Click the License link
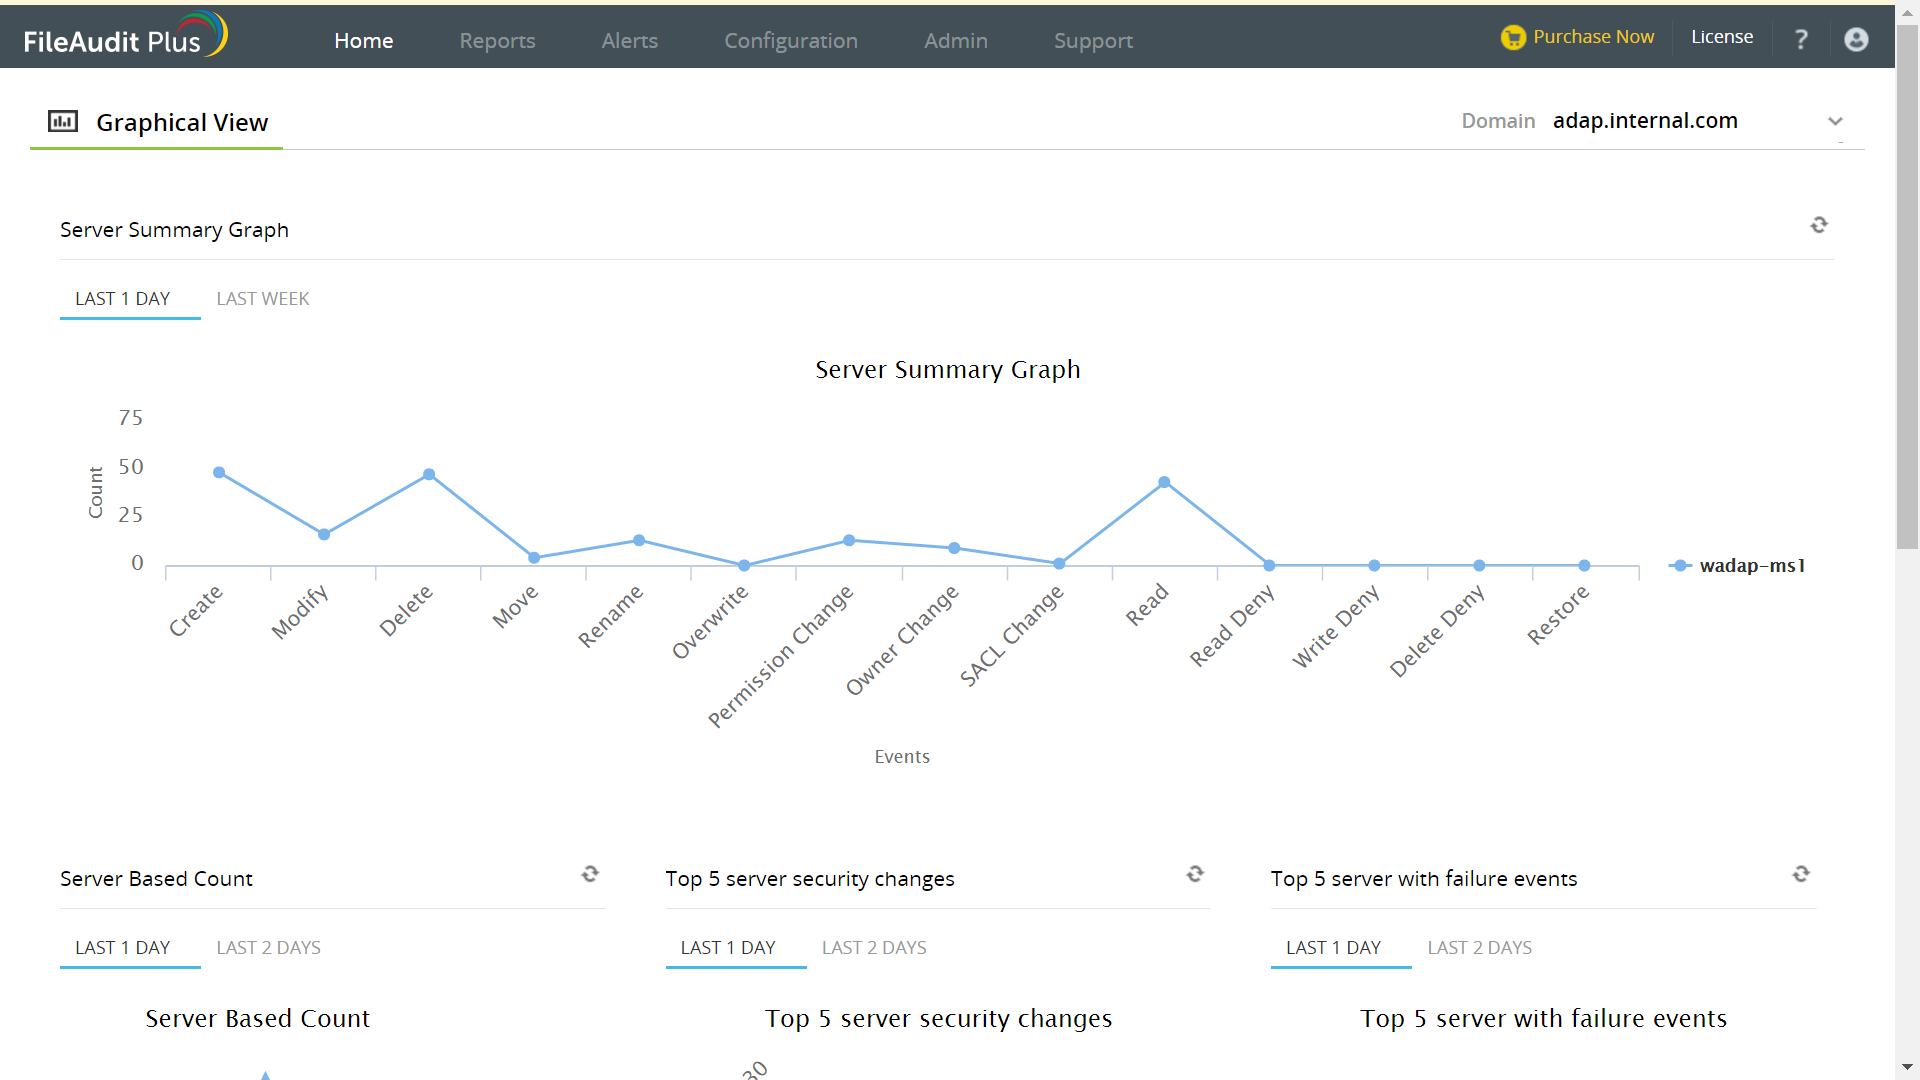1920x1080 pixels. (1721, 37)
